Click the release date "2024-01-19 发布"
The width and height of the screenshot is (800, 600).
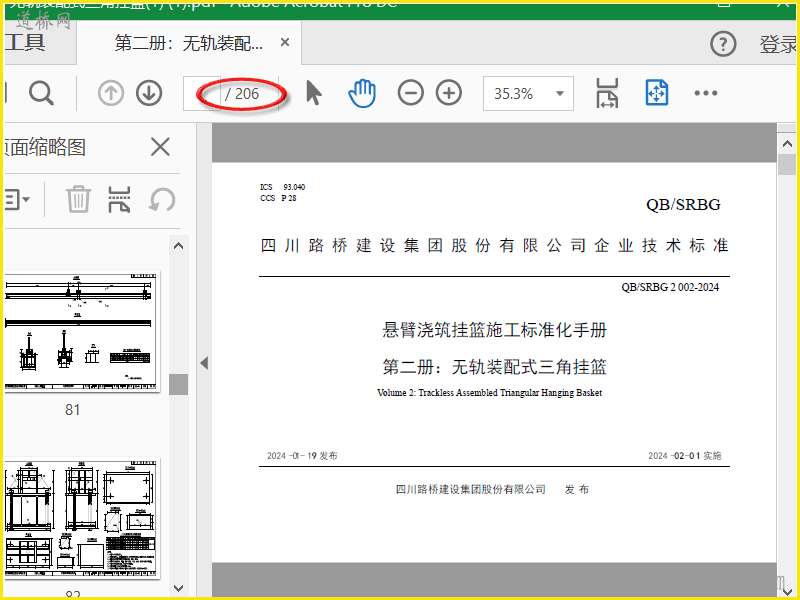point(302,456)
